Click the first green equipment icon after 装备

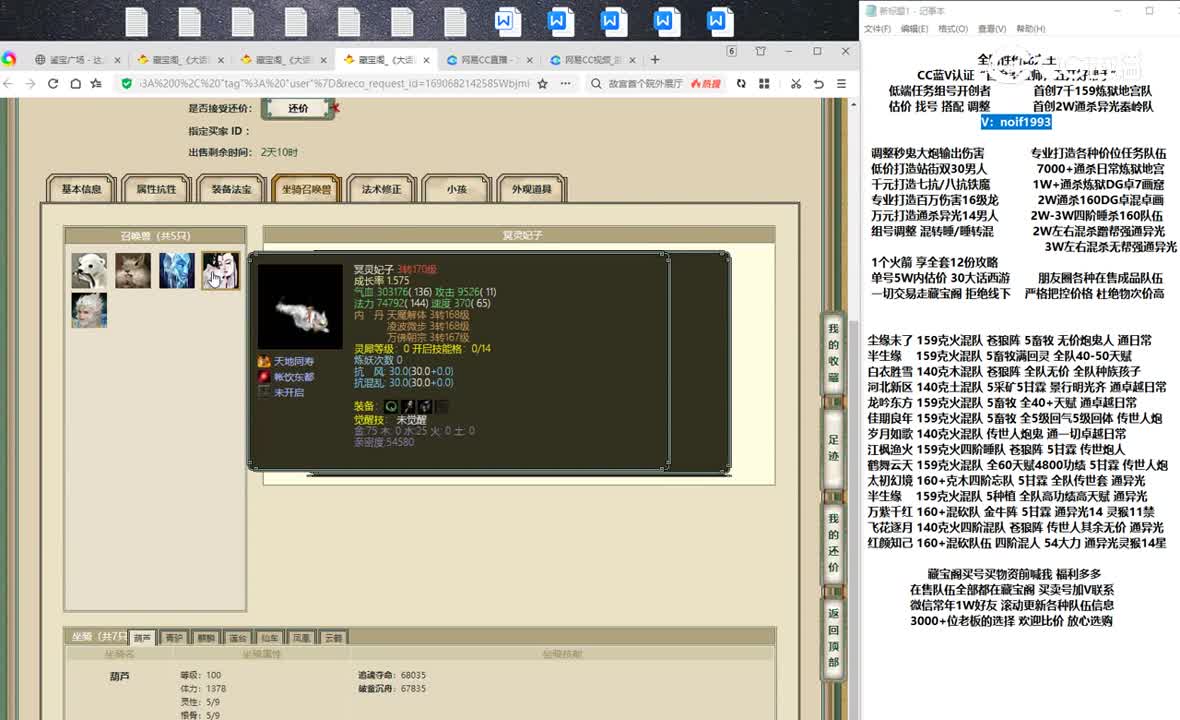[x=391, y=406]
